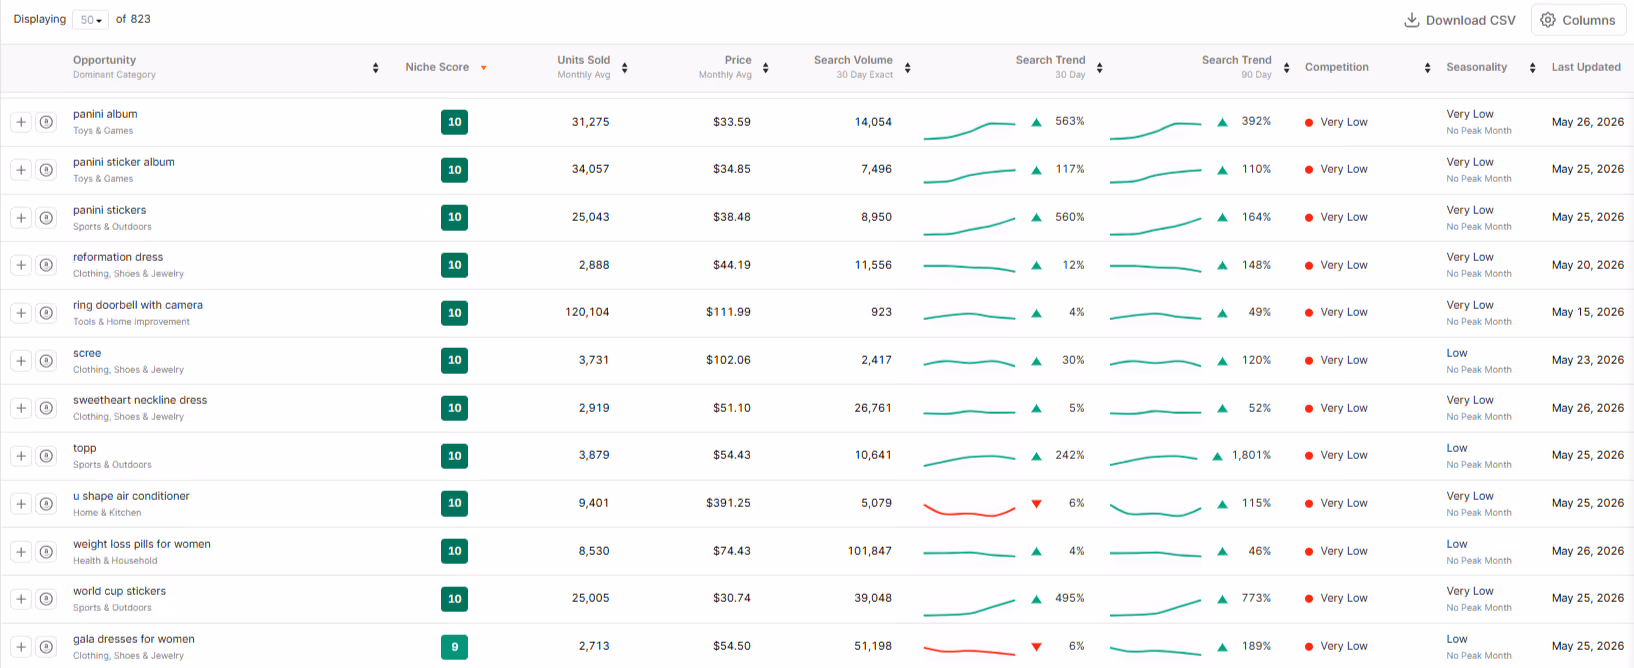Open the u shape air conditioner link
The width and height of the screenshot is (1634, 668).
click(x=131, y=496)
